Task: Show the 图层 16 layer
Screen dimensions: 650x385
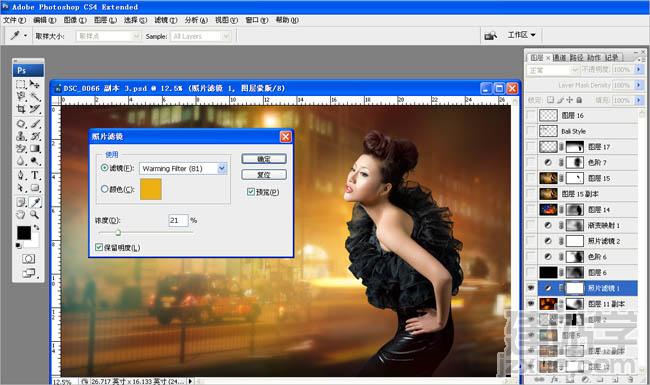Action: (x=531, y=115)
